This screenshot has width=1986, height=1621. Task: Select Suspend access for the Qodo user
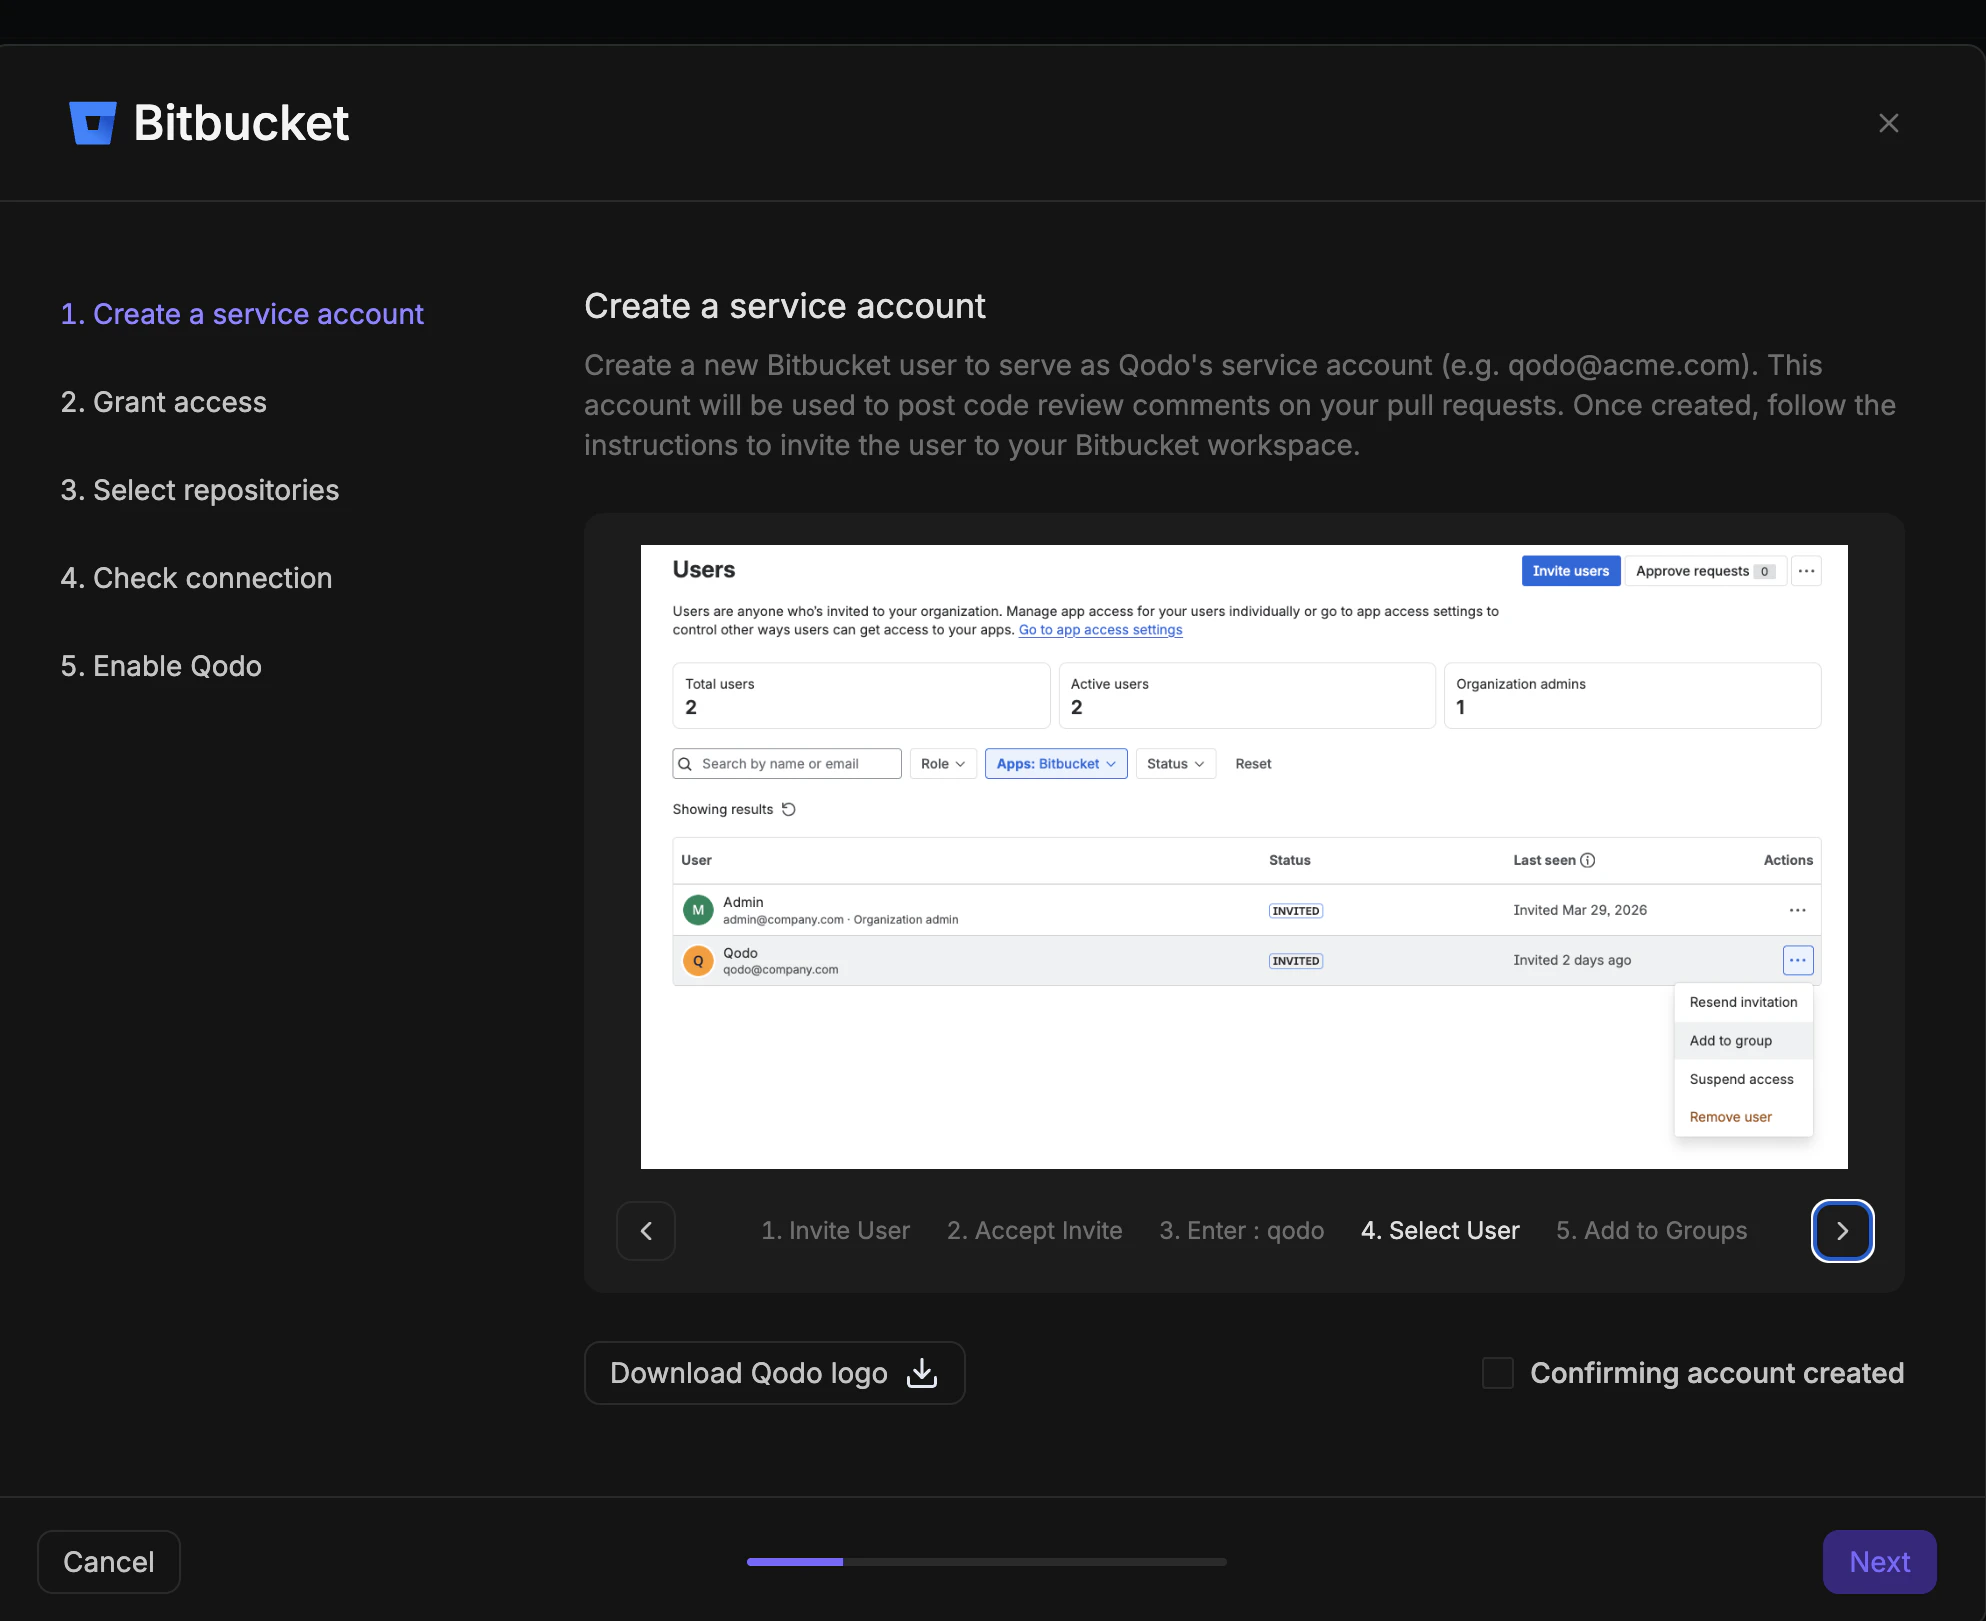tap(1741, 1079)
